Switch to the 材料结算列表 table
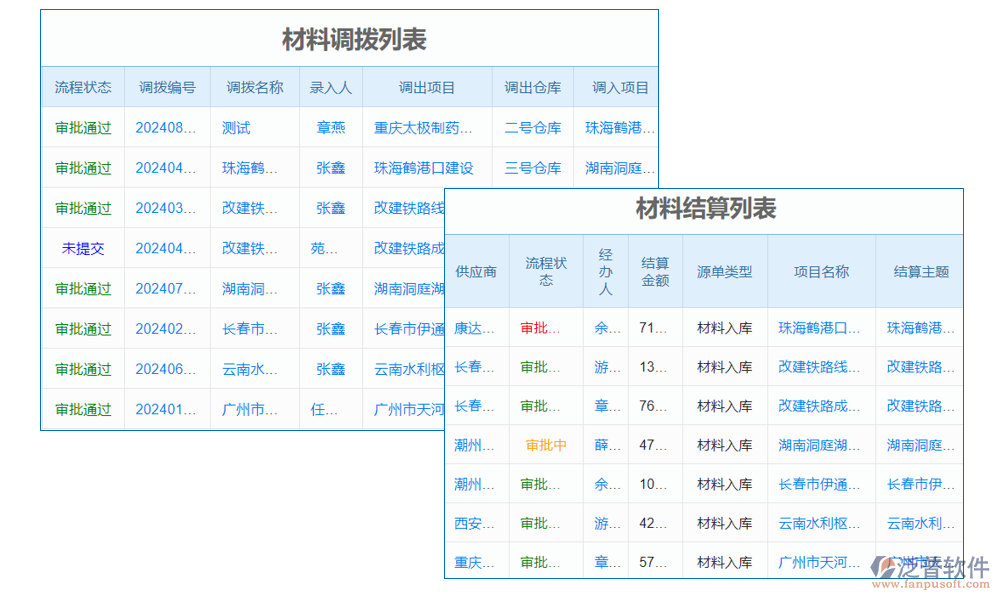The width and height of the screenshot is (1000, 600). pos(705,212)
